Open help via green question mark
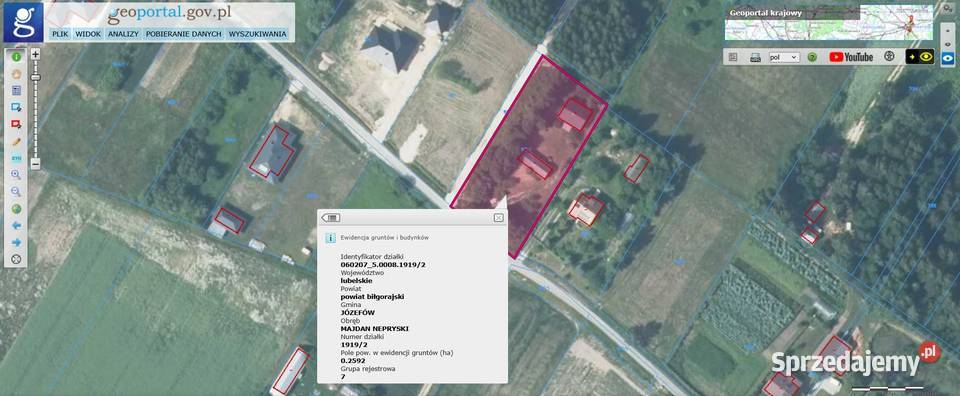Image resolution: width=960 pixels, height=396 pixels. 812,57
